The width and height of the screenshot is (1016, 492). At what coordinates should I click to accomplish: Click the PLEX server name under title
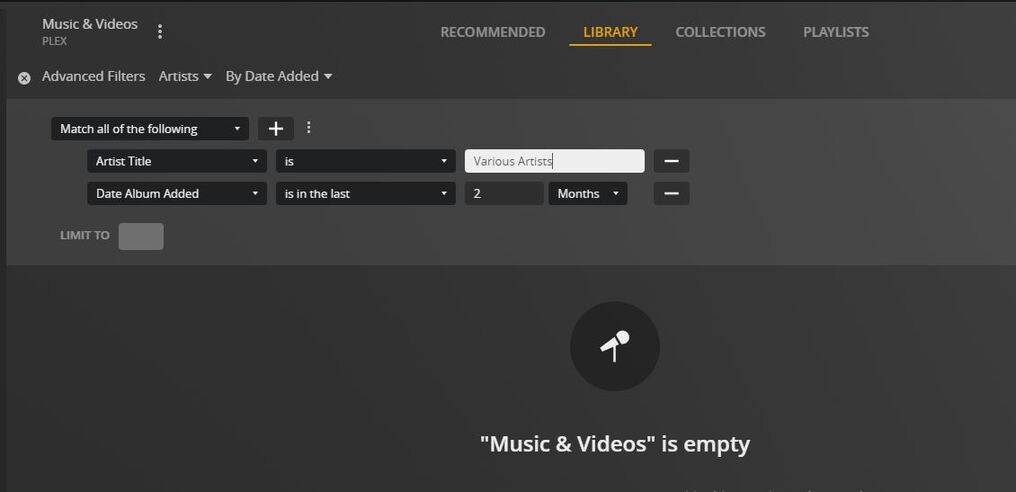pos(54,41)
